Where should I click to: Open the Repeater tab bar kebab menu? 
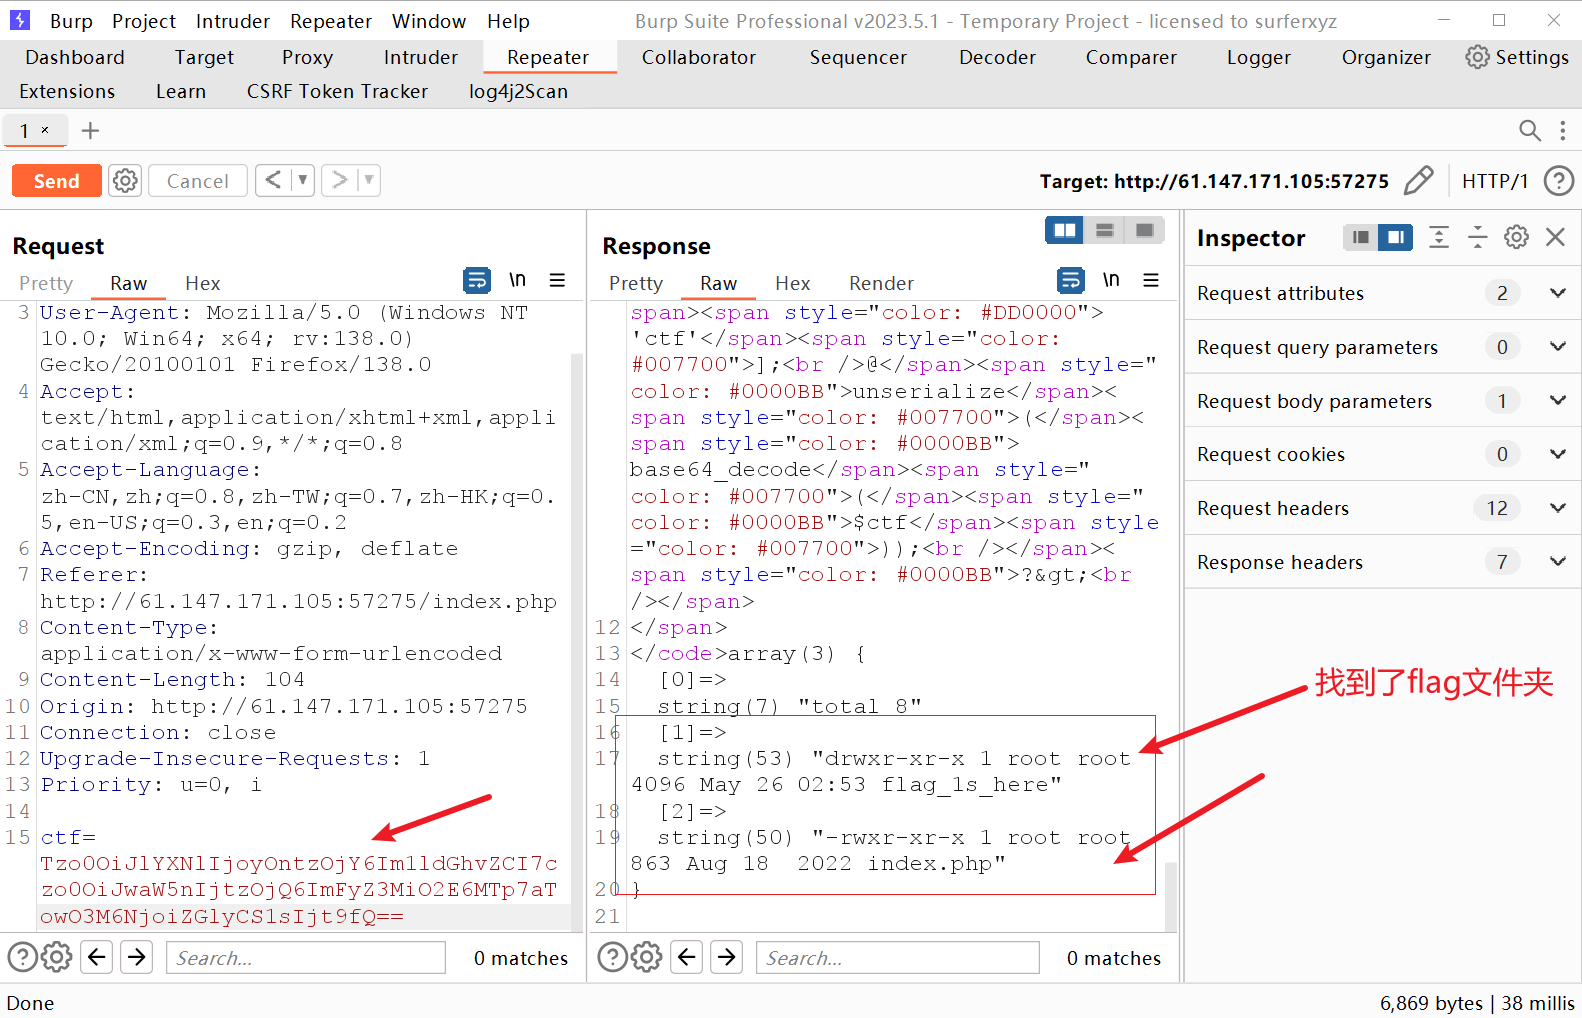click(x=1562, y=131)
